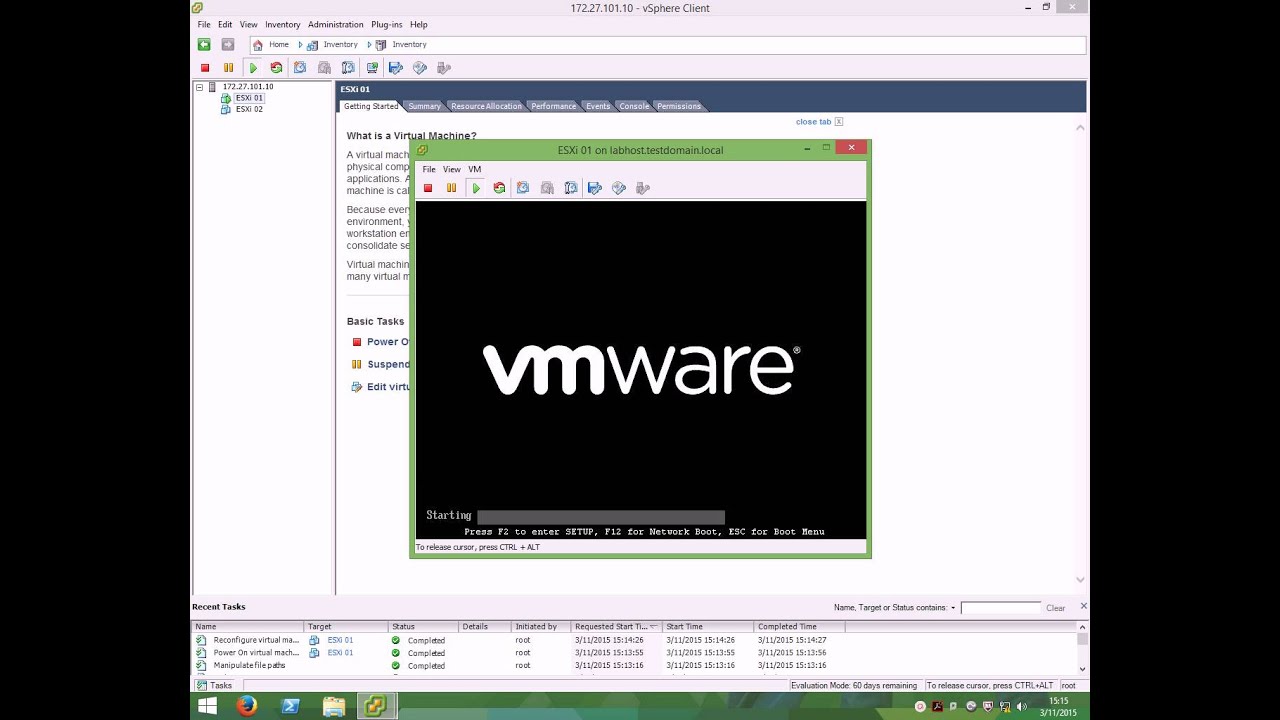The width and height of the screenshot is (1280, 720).
Task: Click CD/DVD connect icon in console window
Action: [x=619, y=188]
